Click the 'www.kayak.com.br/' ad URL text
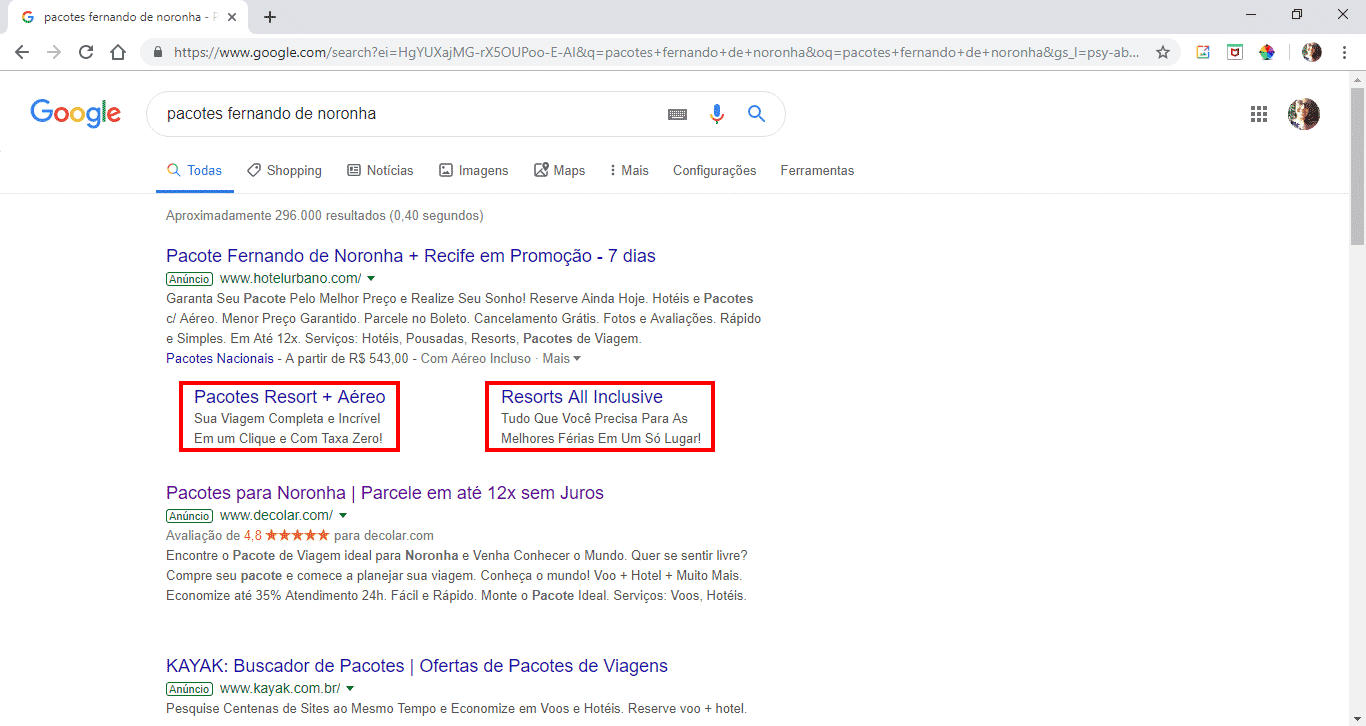1366x726 pixels. tap(280, 688)
